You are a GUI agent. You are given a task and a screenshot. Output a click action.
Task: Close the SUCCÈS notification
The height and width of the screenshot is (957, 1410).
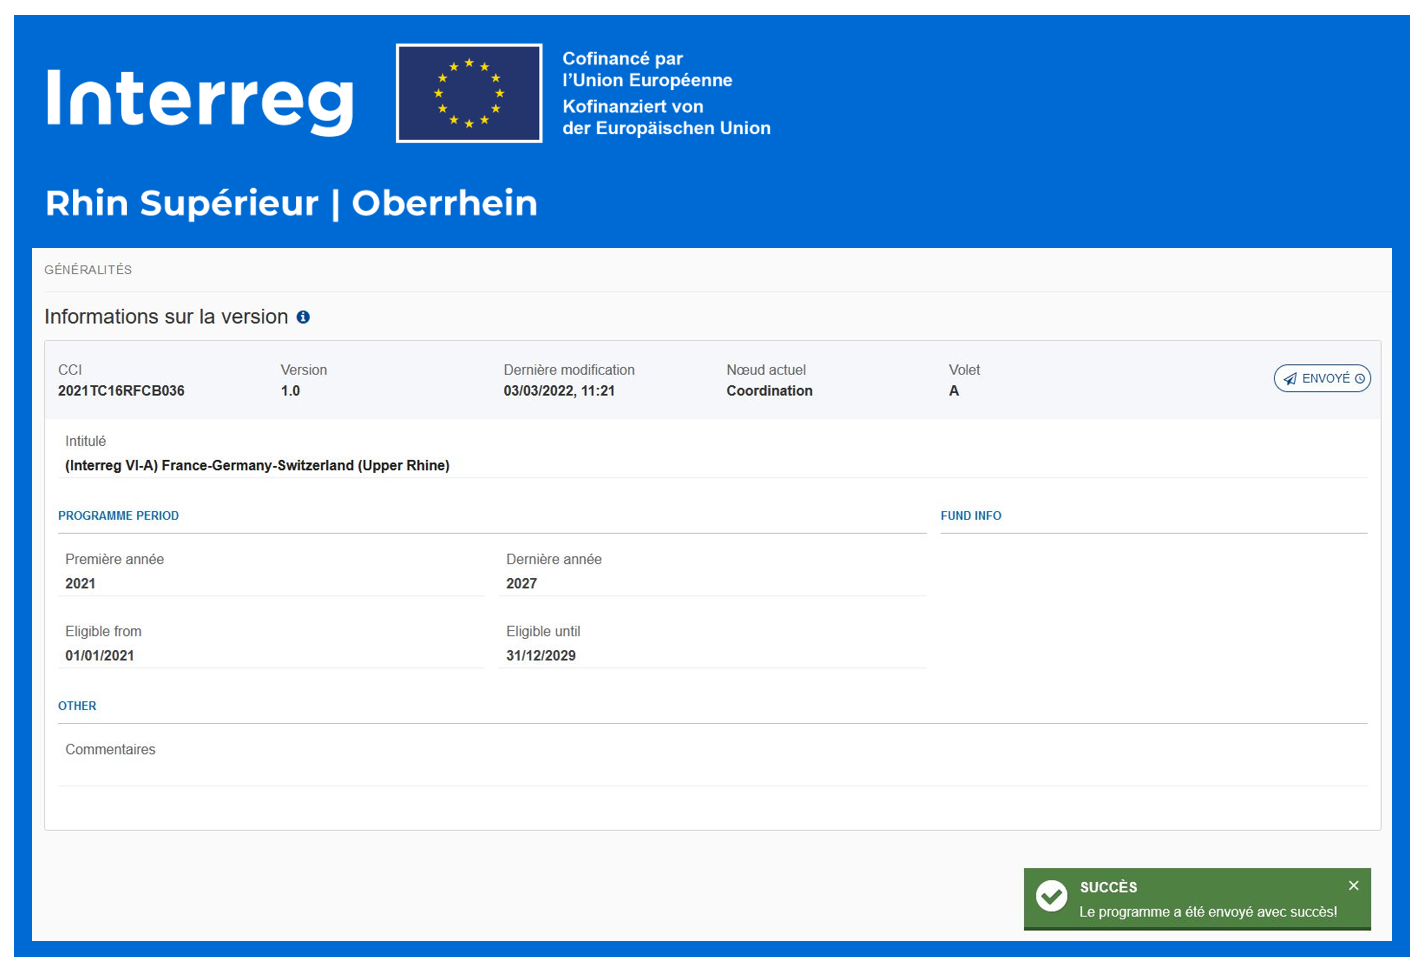1353,885
